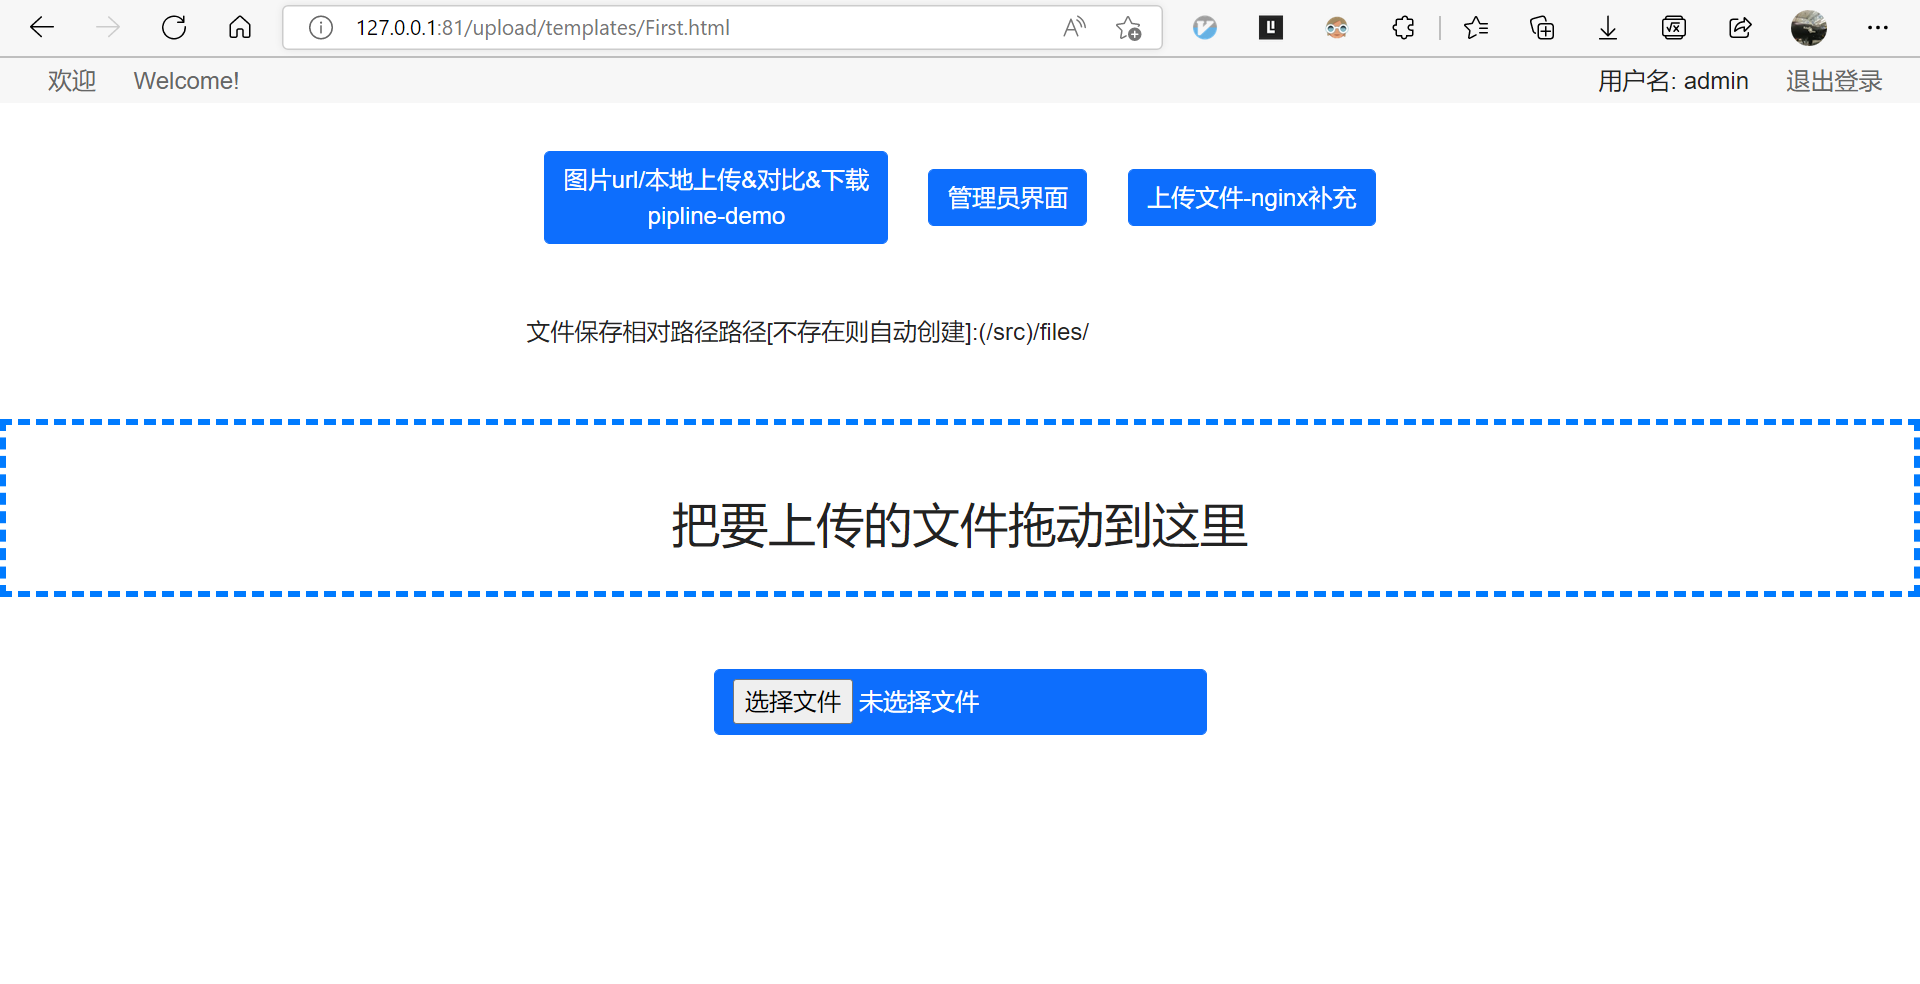Open the 管理员界面 button
This screenshot has width=1920, height=984.
pyautogui.click(x=1007, y=197)
